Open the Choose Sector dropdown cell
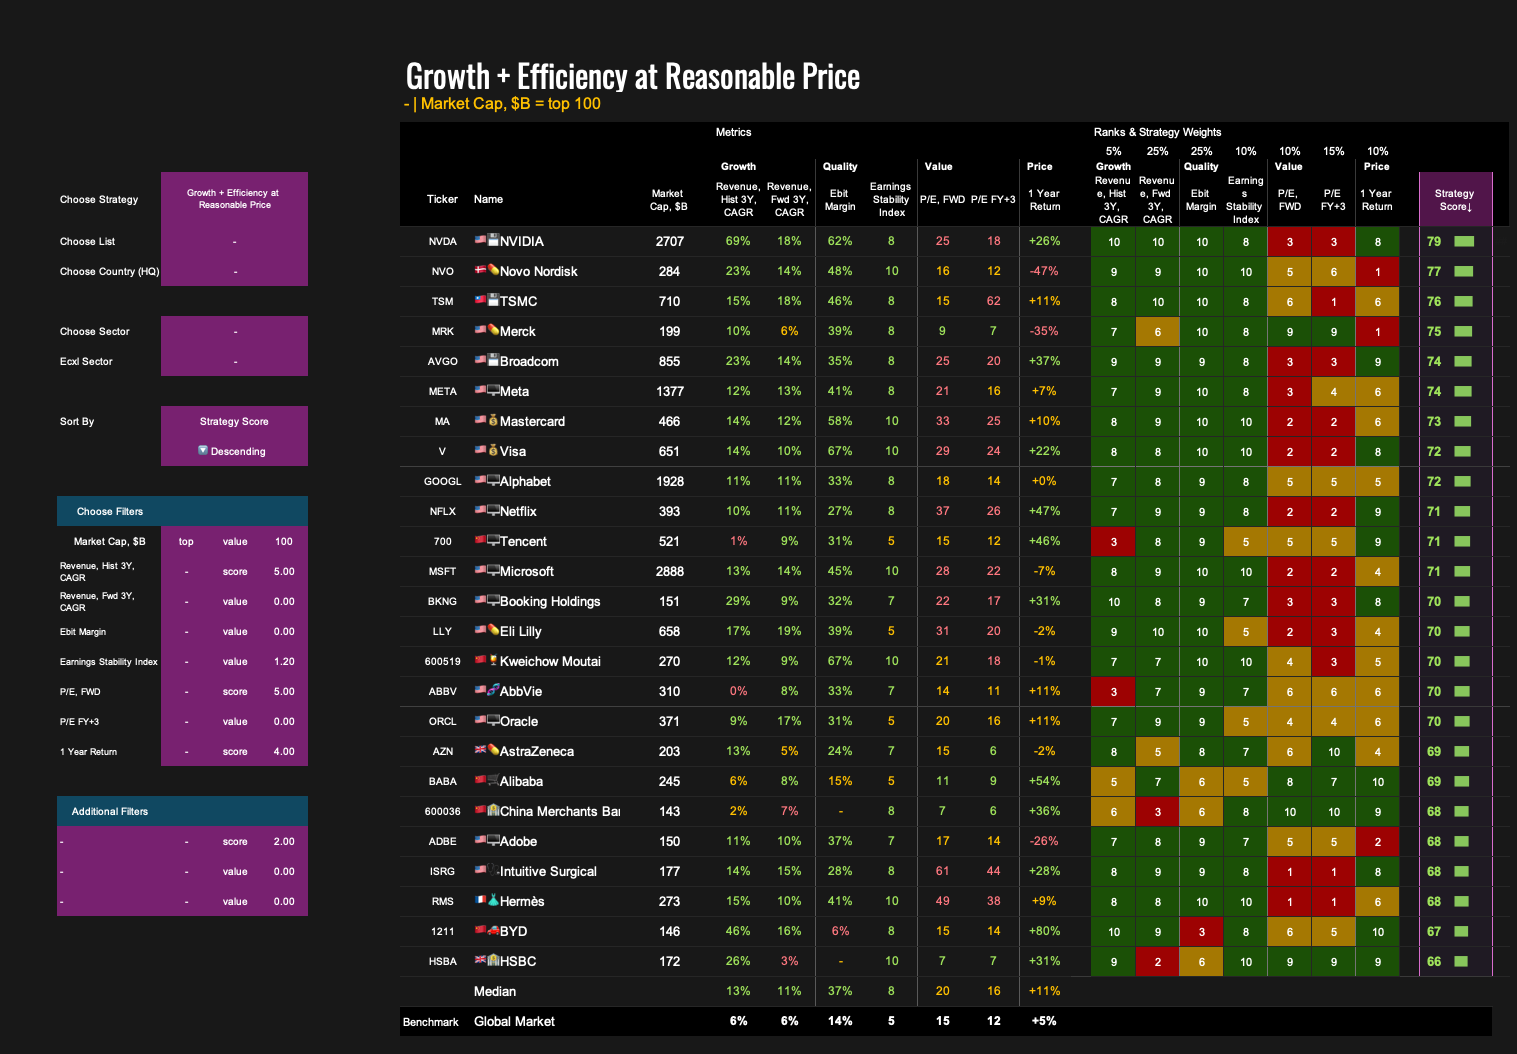The width and height of the screenshot is (1517, 1054). 234,331
